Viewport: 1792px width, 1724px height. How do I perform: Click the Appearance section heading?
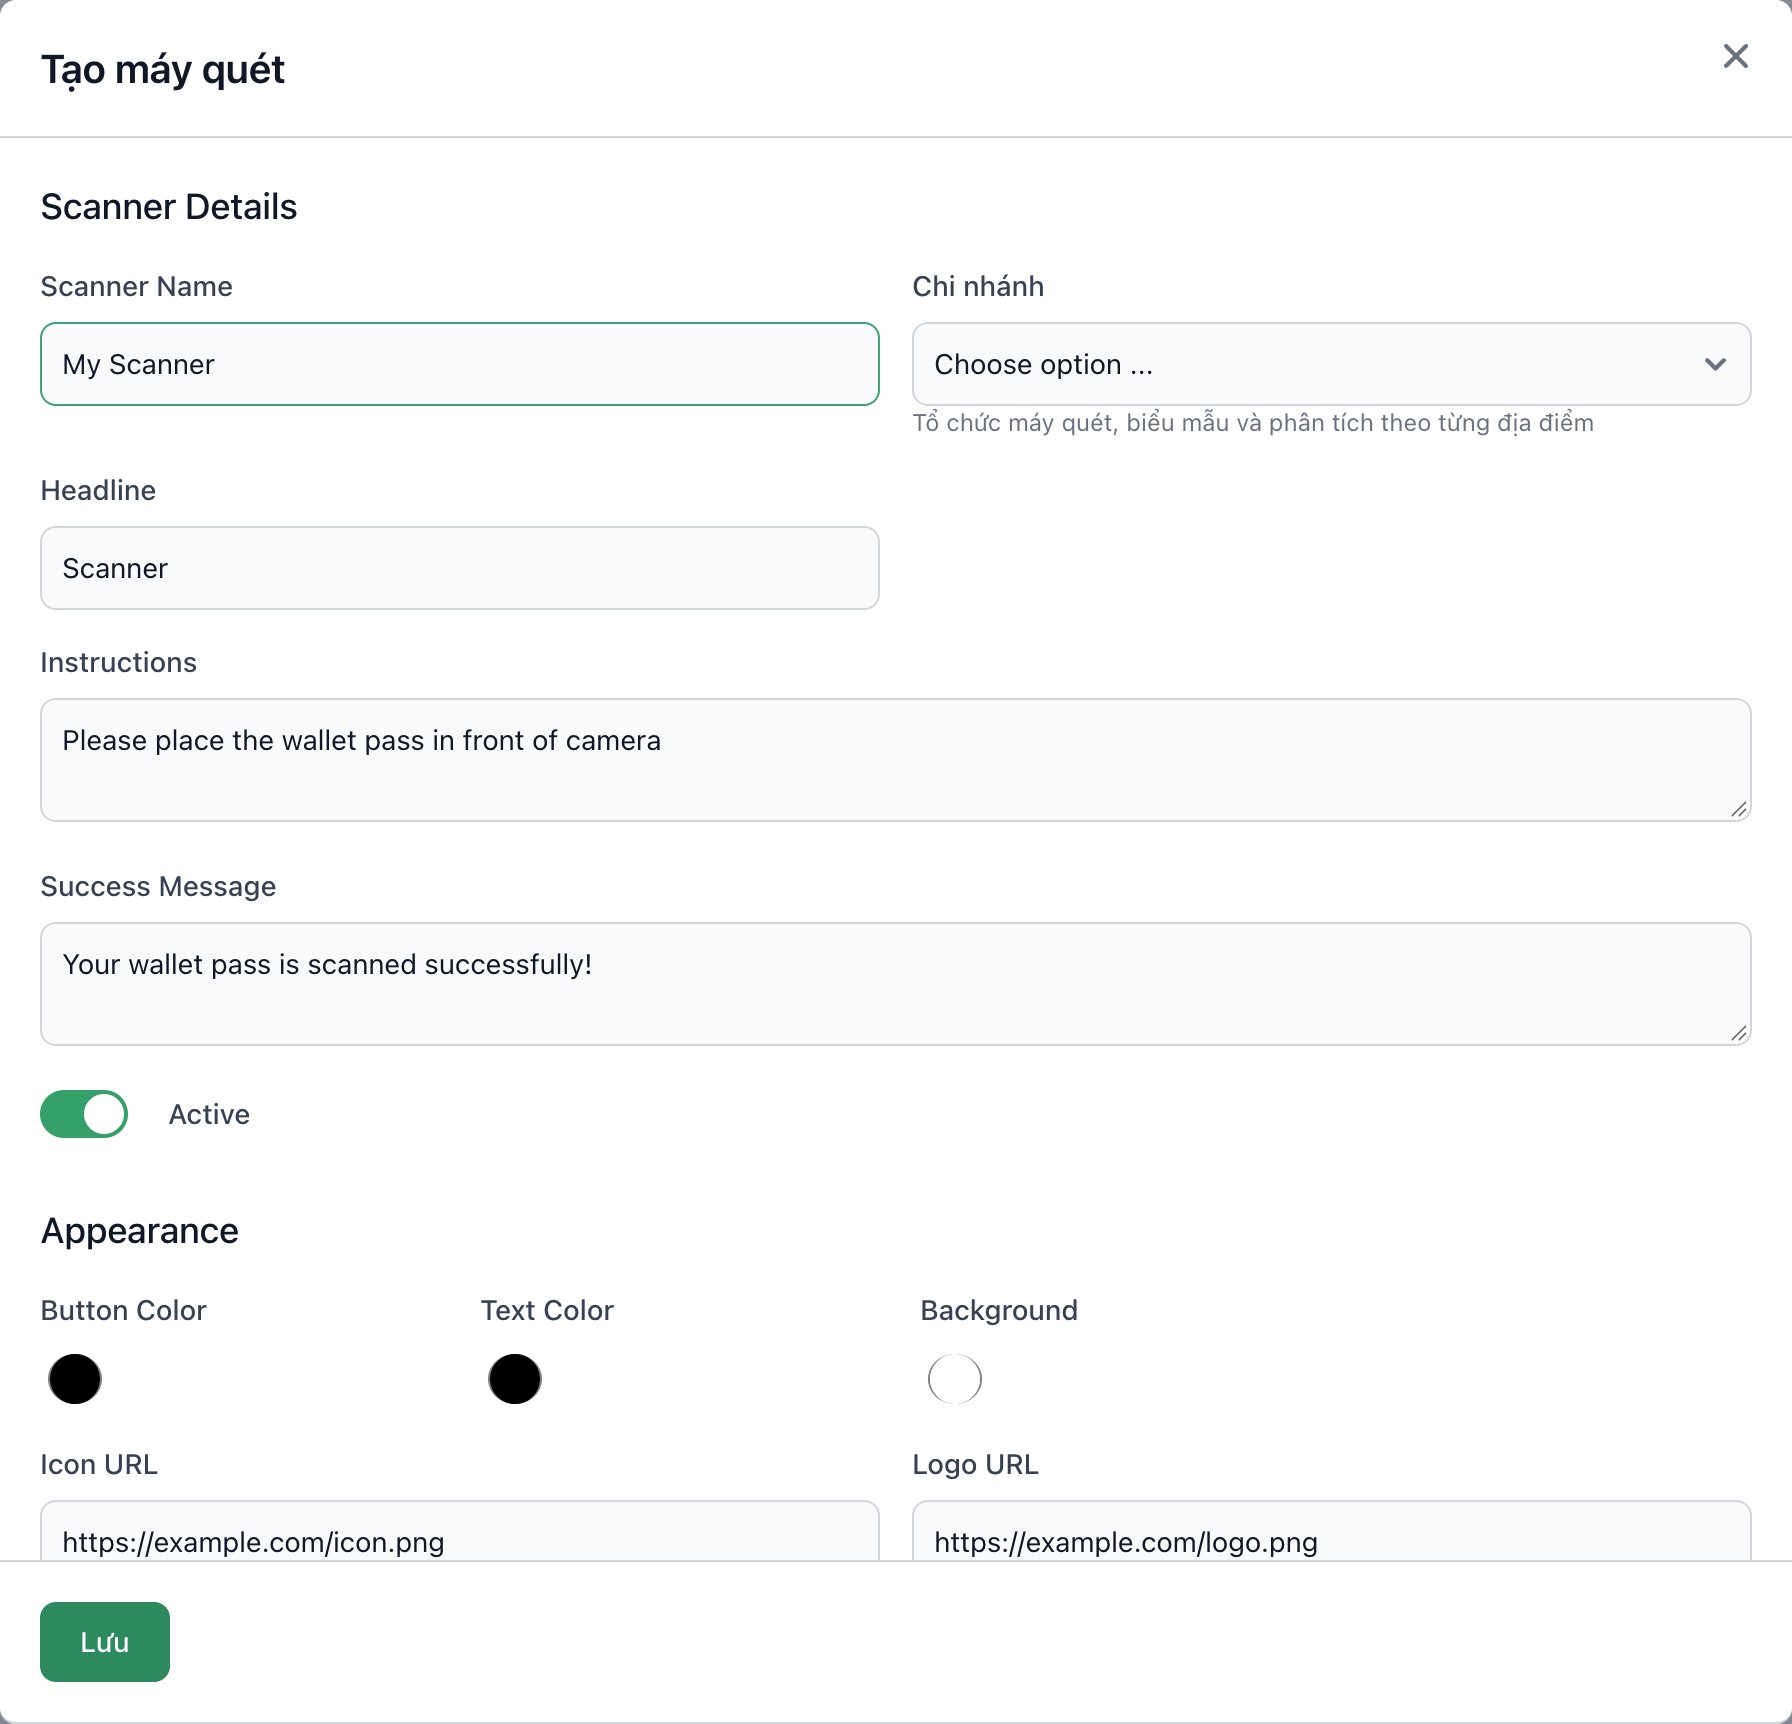[140, 1231]
